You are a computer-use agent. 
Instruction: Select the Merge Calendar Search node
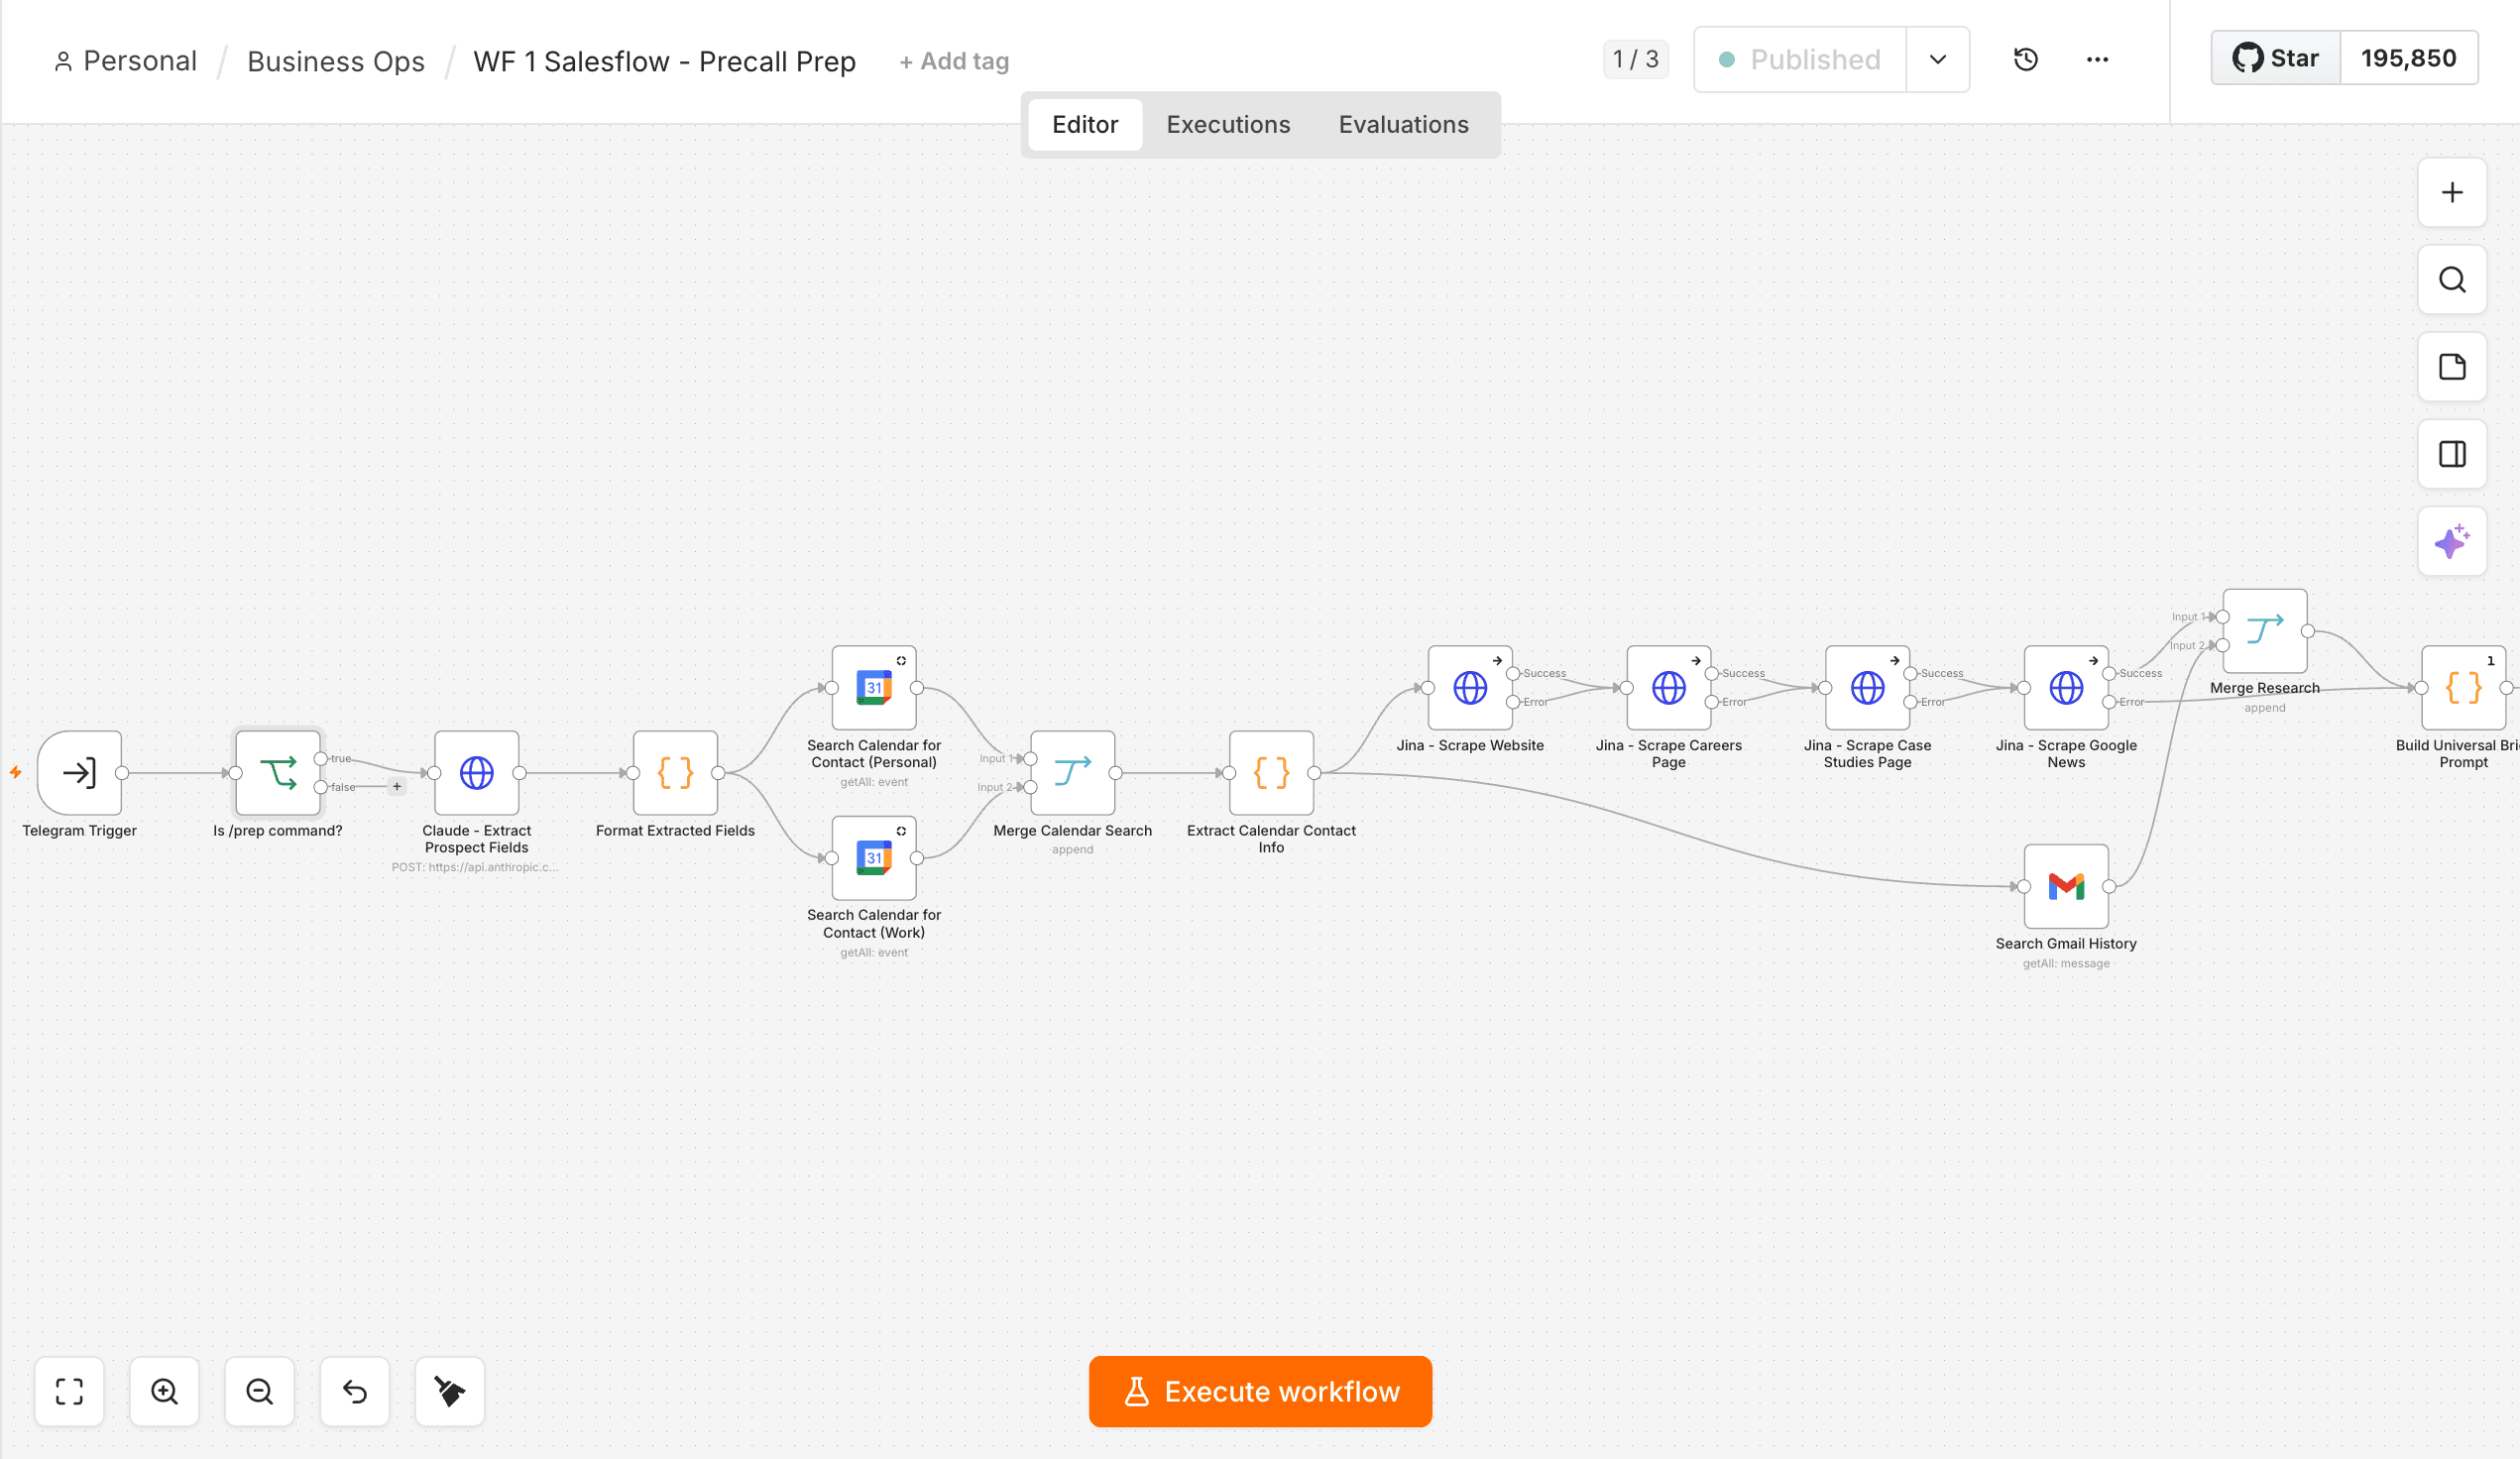pyautogui.click(x=1072, y=772)
